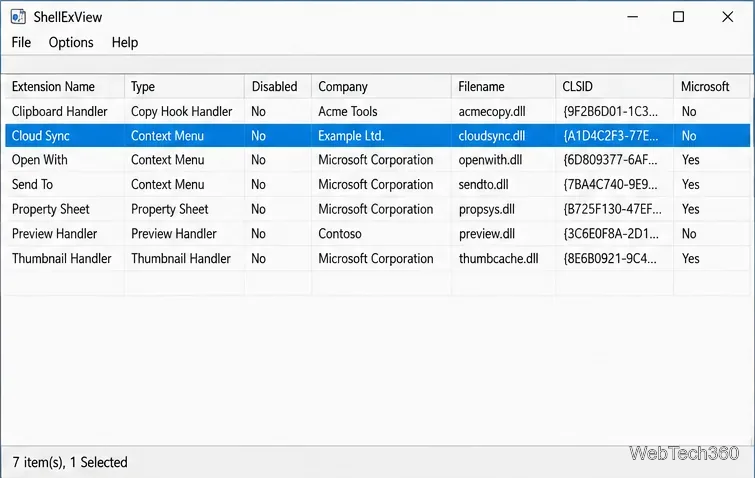Click Context Menu type in Send To row
The height and width of the screenshot is (478, 755).
coord(168,184)
